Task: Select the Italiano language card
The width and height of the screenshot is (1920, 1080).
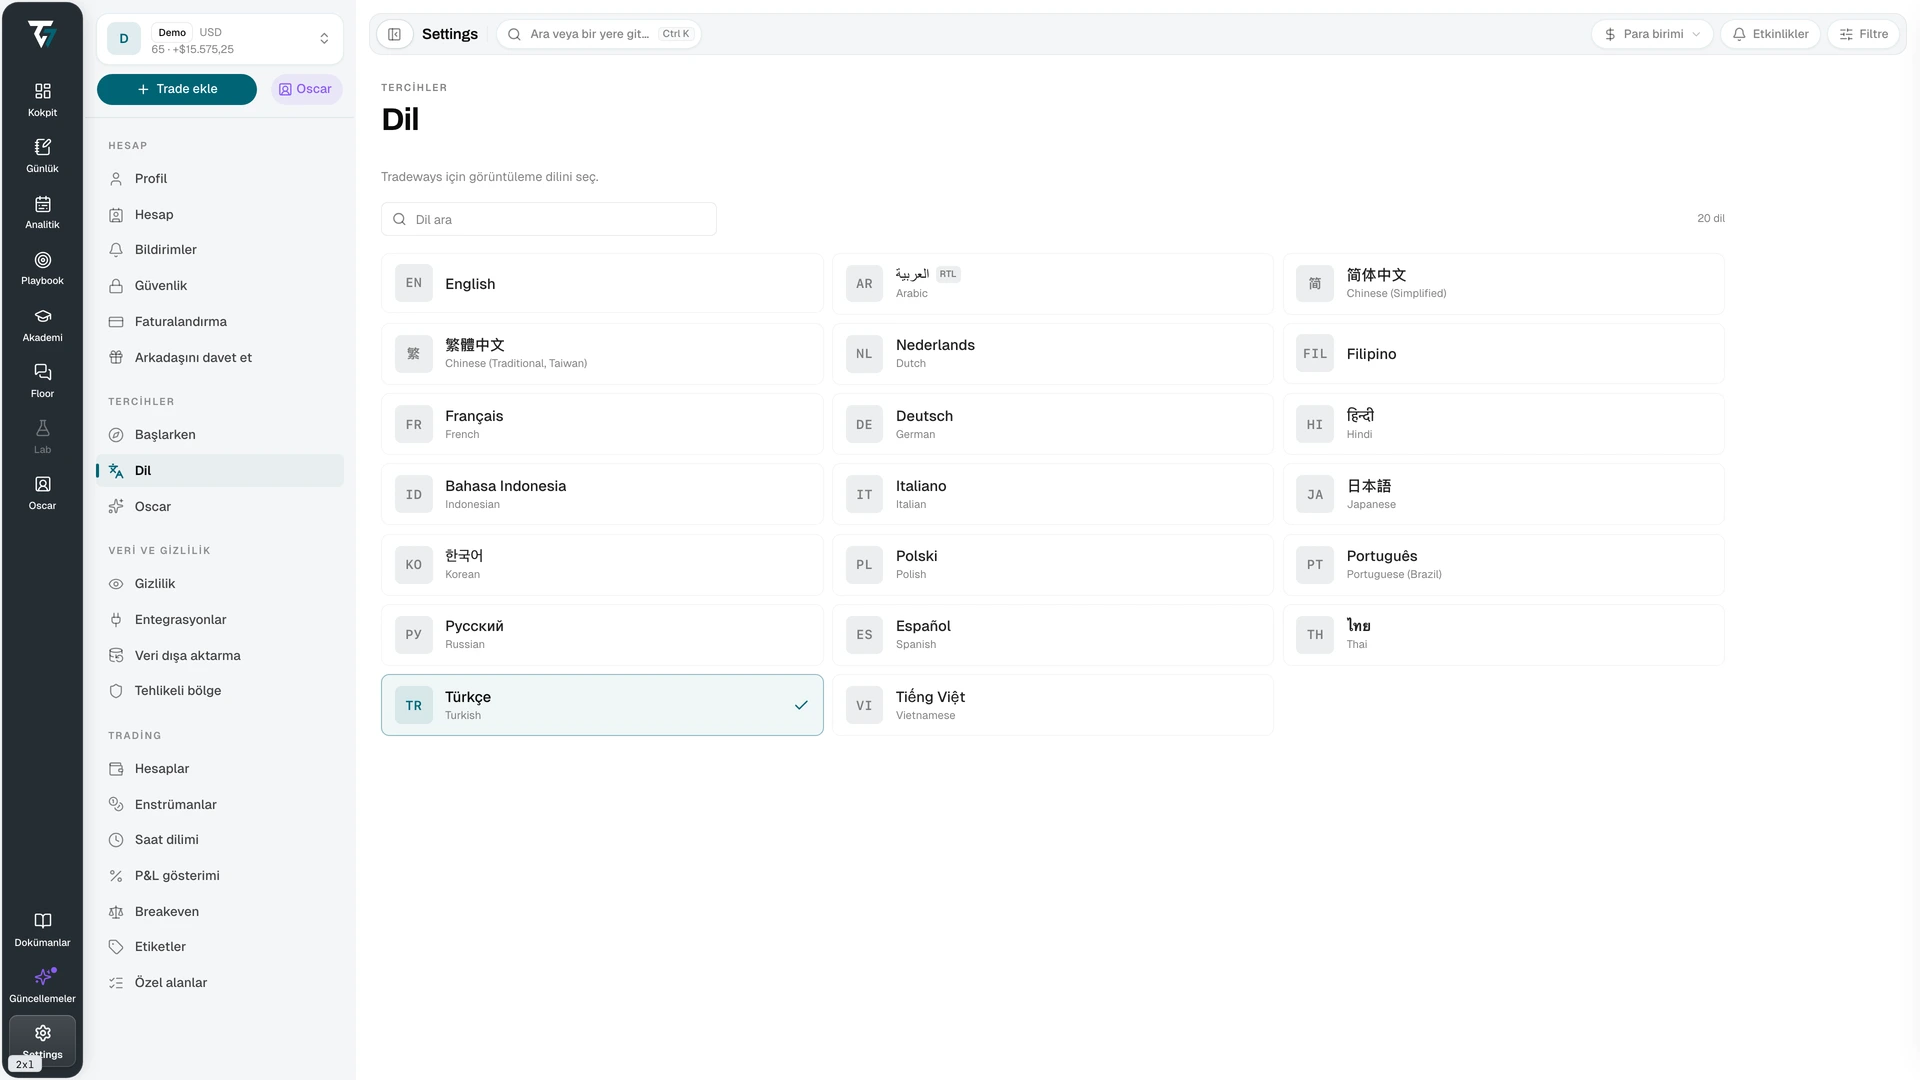Action: click(x=1052, y=495)
